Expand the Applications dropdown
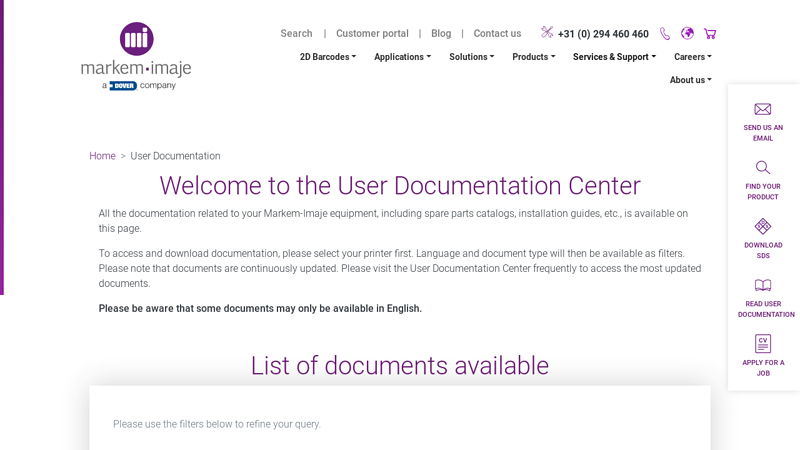The width and height of the screenshot is (800, 450). click(403, 57)
